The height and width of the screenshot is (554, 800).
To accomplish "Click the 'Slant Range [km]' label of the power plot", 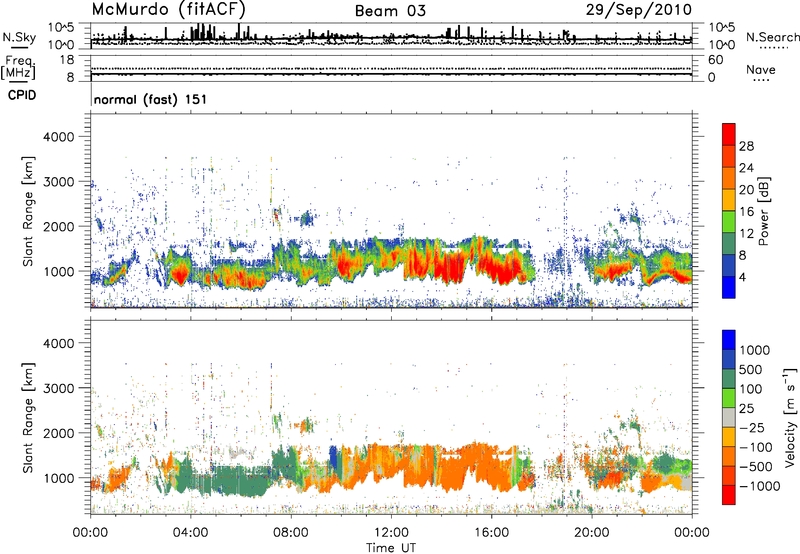I will pos(28,211).
